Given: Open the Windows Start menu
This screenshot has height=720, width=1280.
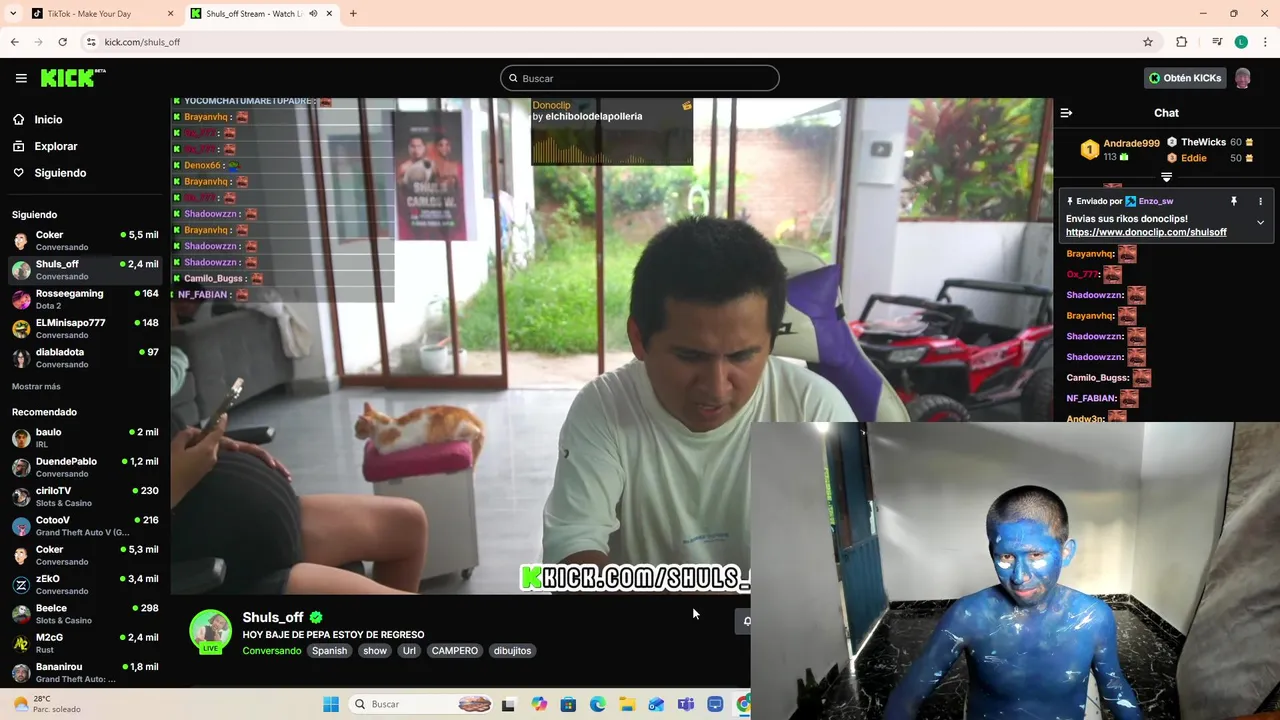Looking at the screenshot, I should (331, 704).
